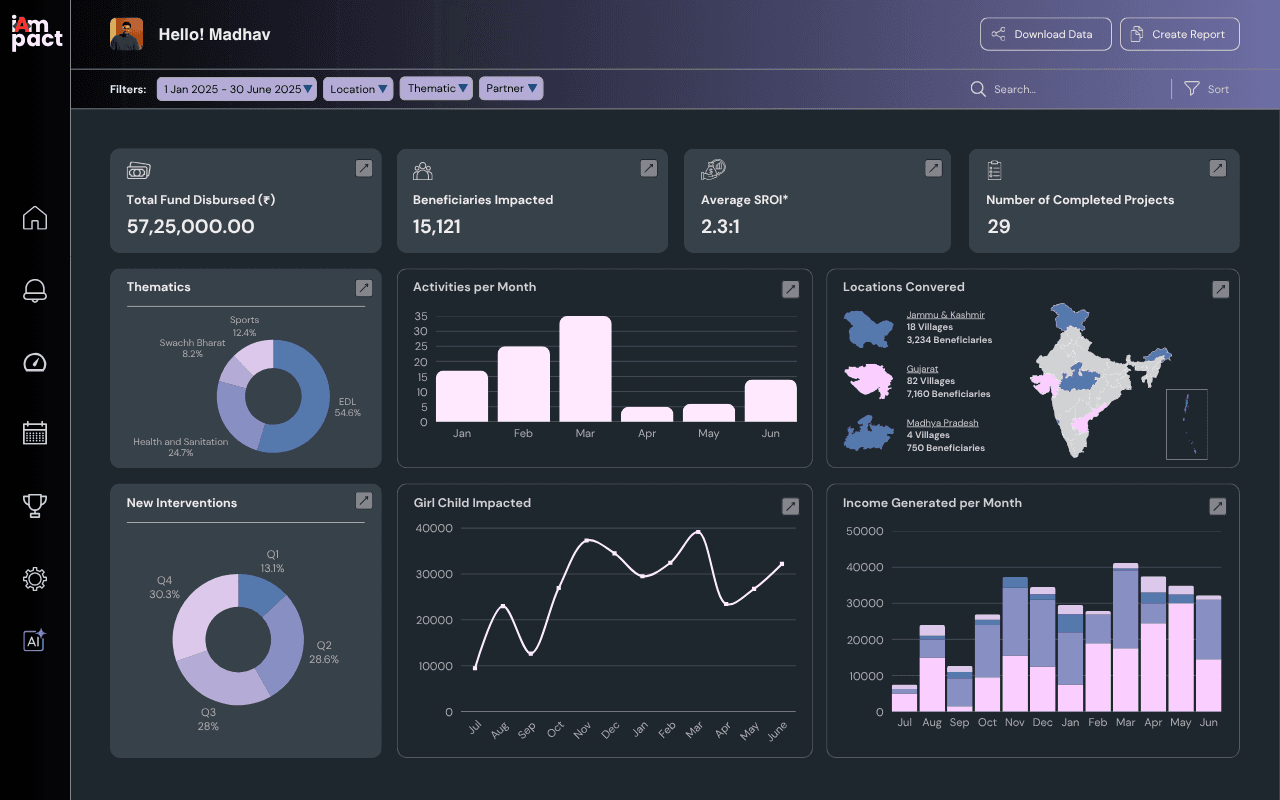Image resolution: width=1280 pixels, height=800 pixels.
Task: Click the money icon on Fund card
Action: 138,171
